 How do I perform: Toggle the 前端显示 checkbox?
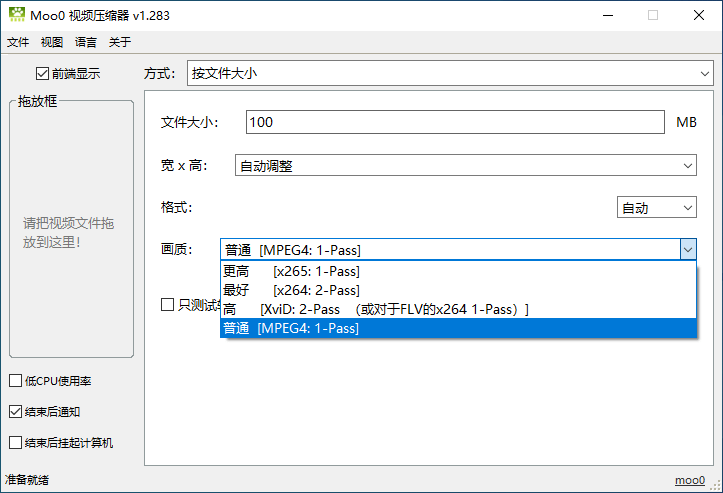pyautogui.click(x=42, y=73)
